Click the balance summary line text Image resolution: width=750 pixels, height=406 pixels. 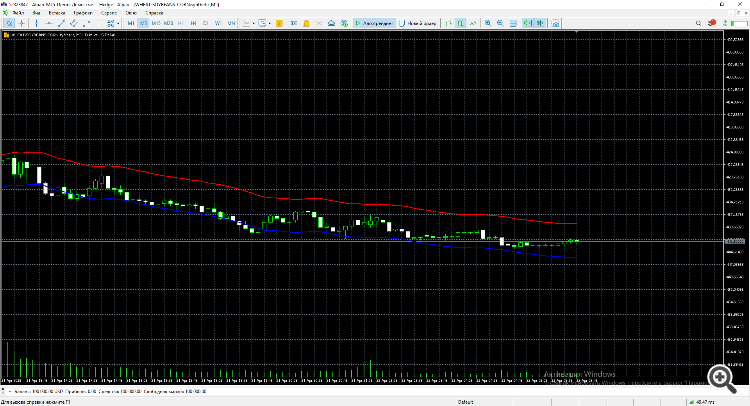110,391
